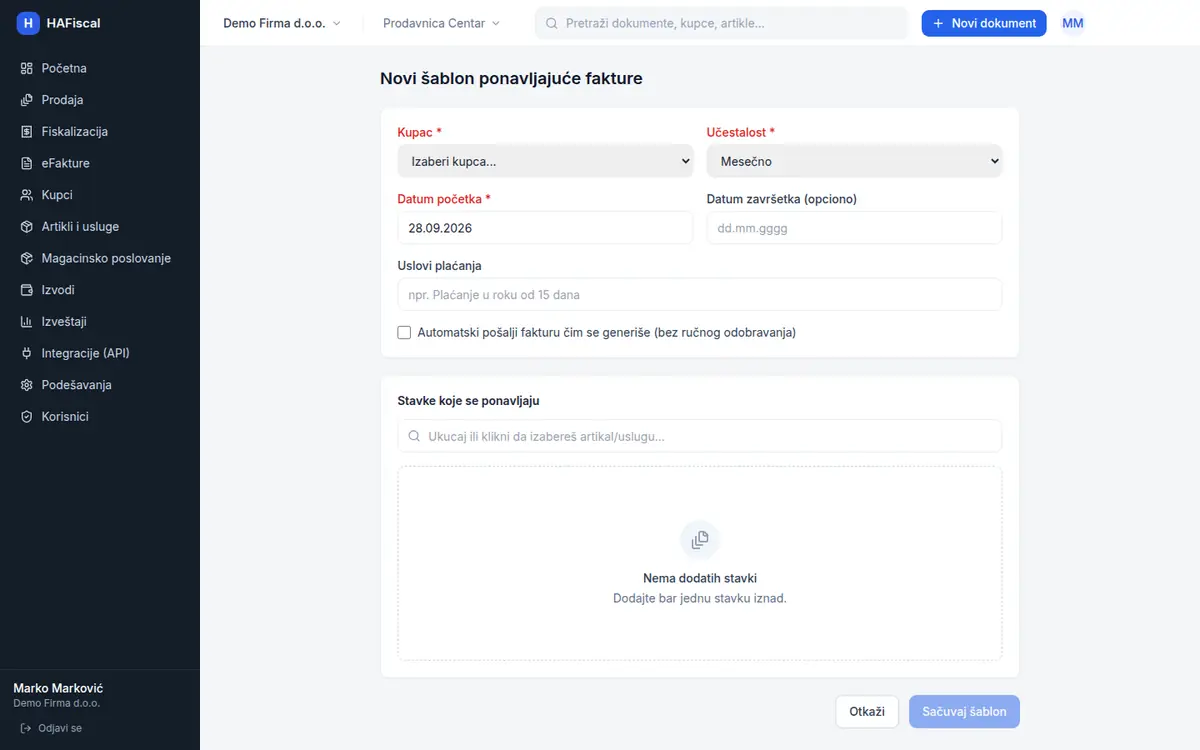
Task: Open Početna in the sidebar
Action: pyautogui.click(x=100, y=68)
